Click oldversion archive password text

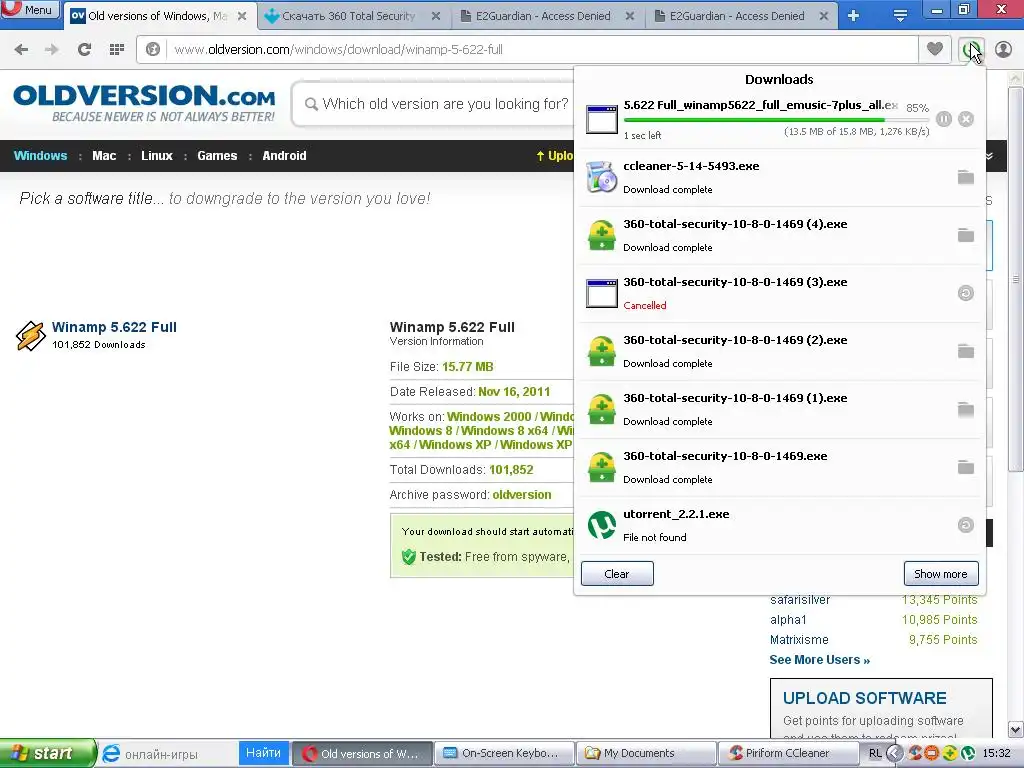click(522, 495)
